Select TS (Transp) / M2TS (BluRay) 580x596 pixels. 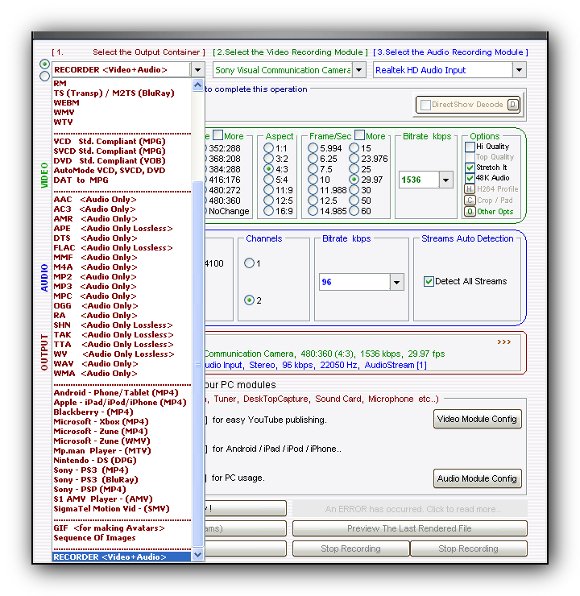click(x=122, y=93)
